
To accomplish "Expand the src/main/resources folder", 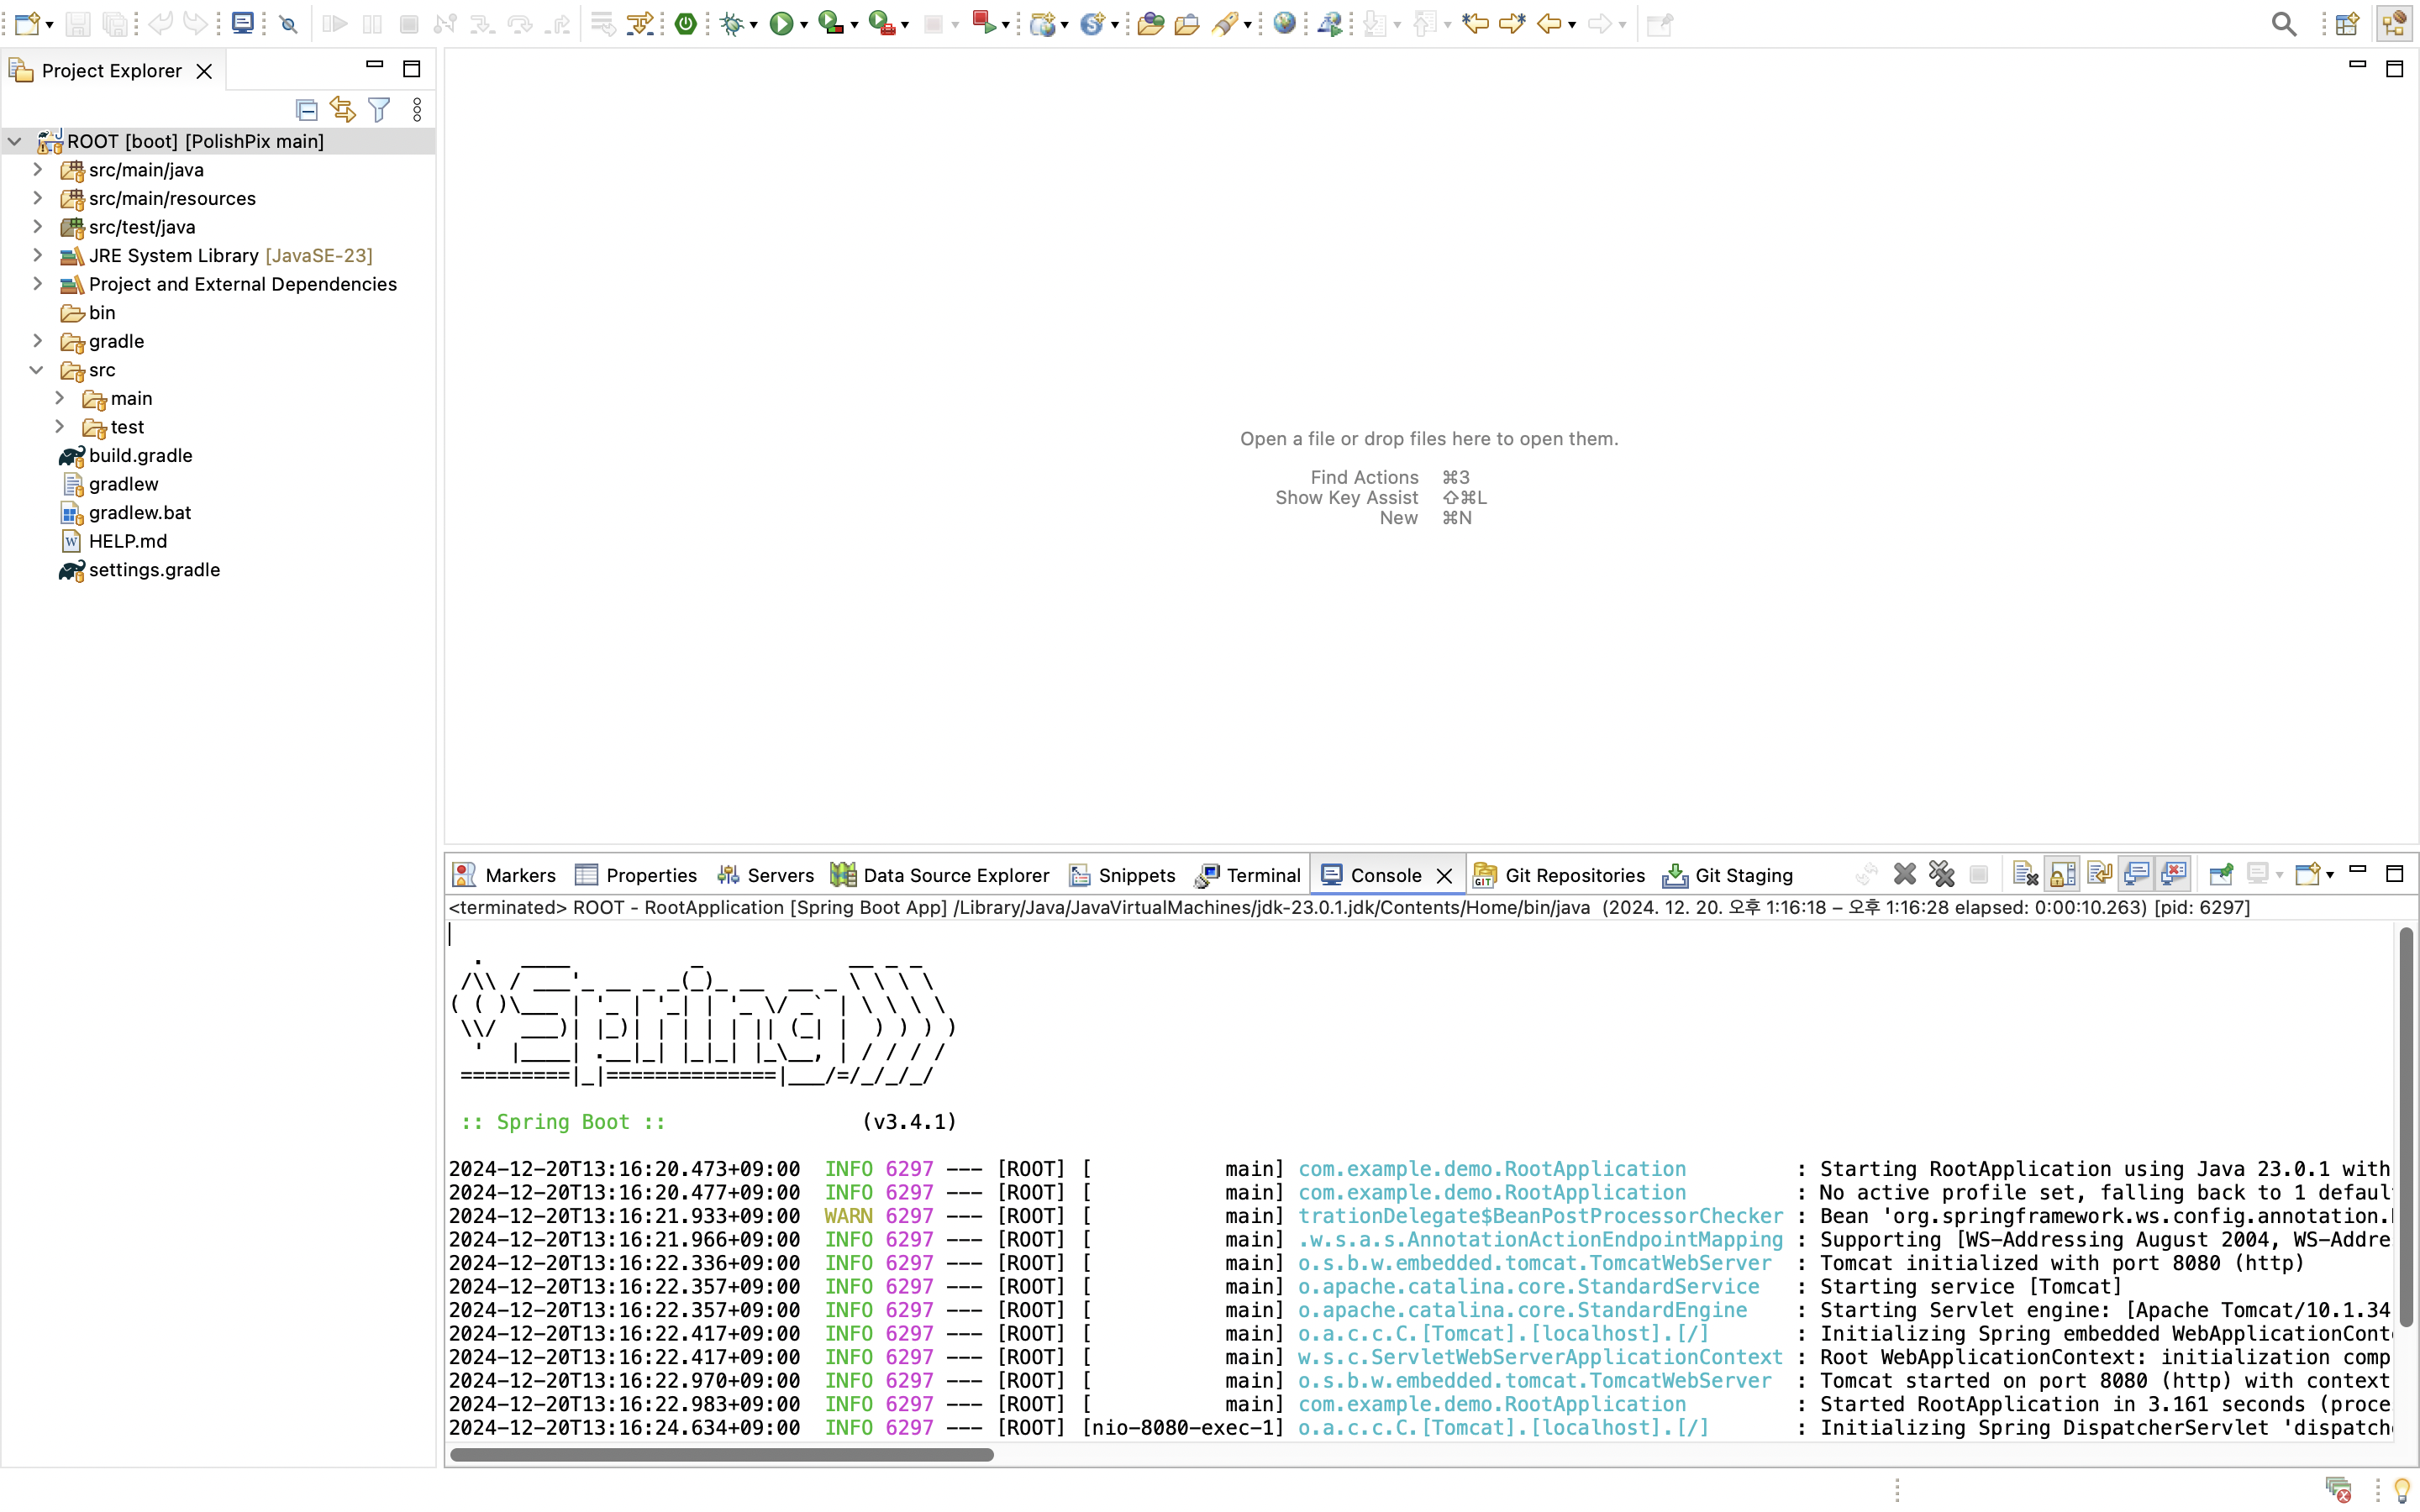I will pyautogui.click(x=38, y=198).
